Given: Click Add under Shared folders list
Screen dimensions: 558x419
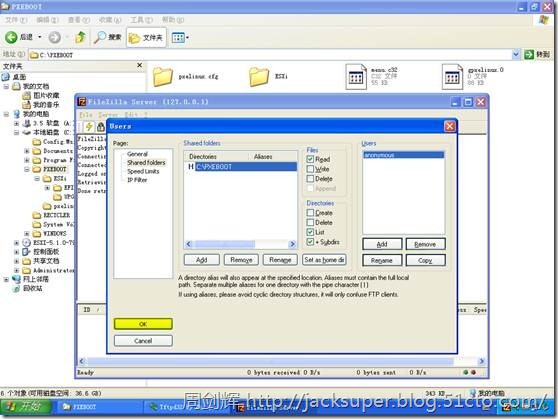Looking at the screenshot, I should tap(201, 260).
